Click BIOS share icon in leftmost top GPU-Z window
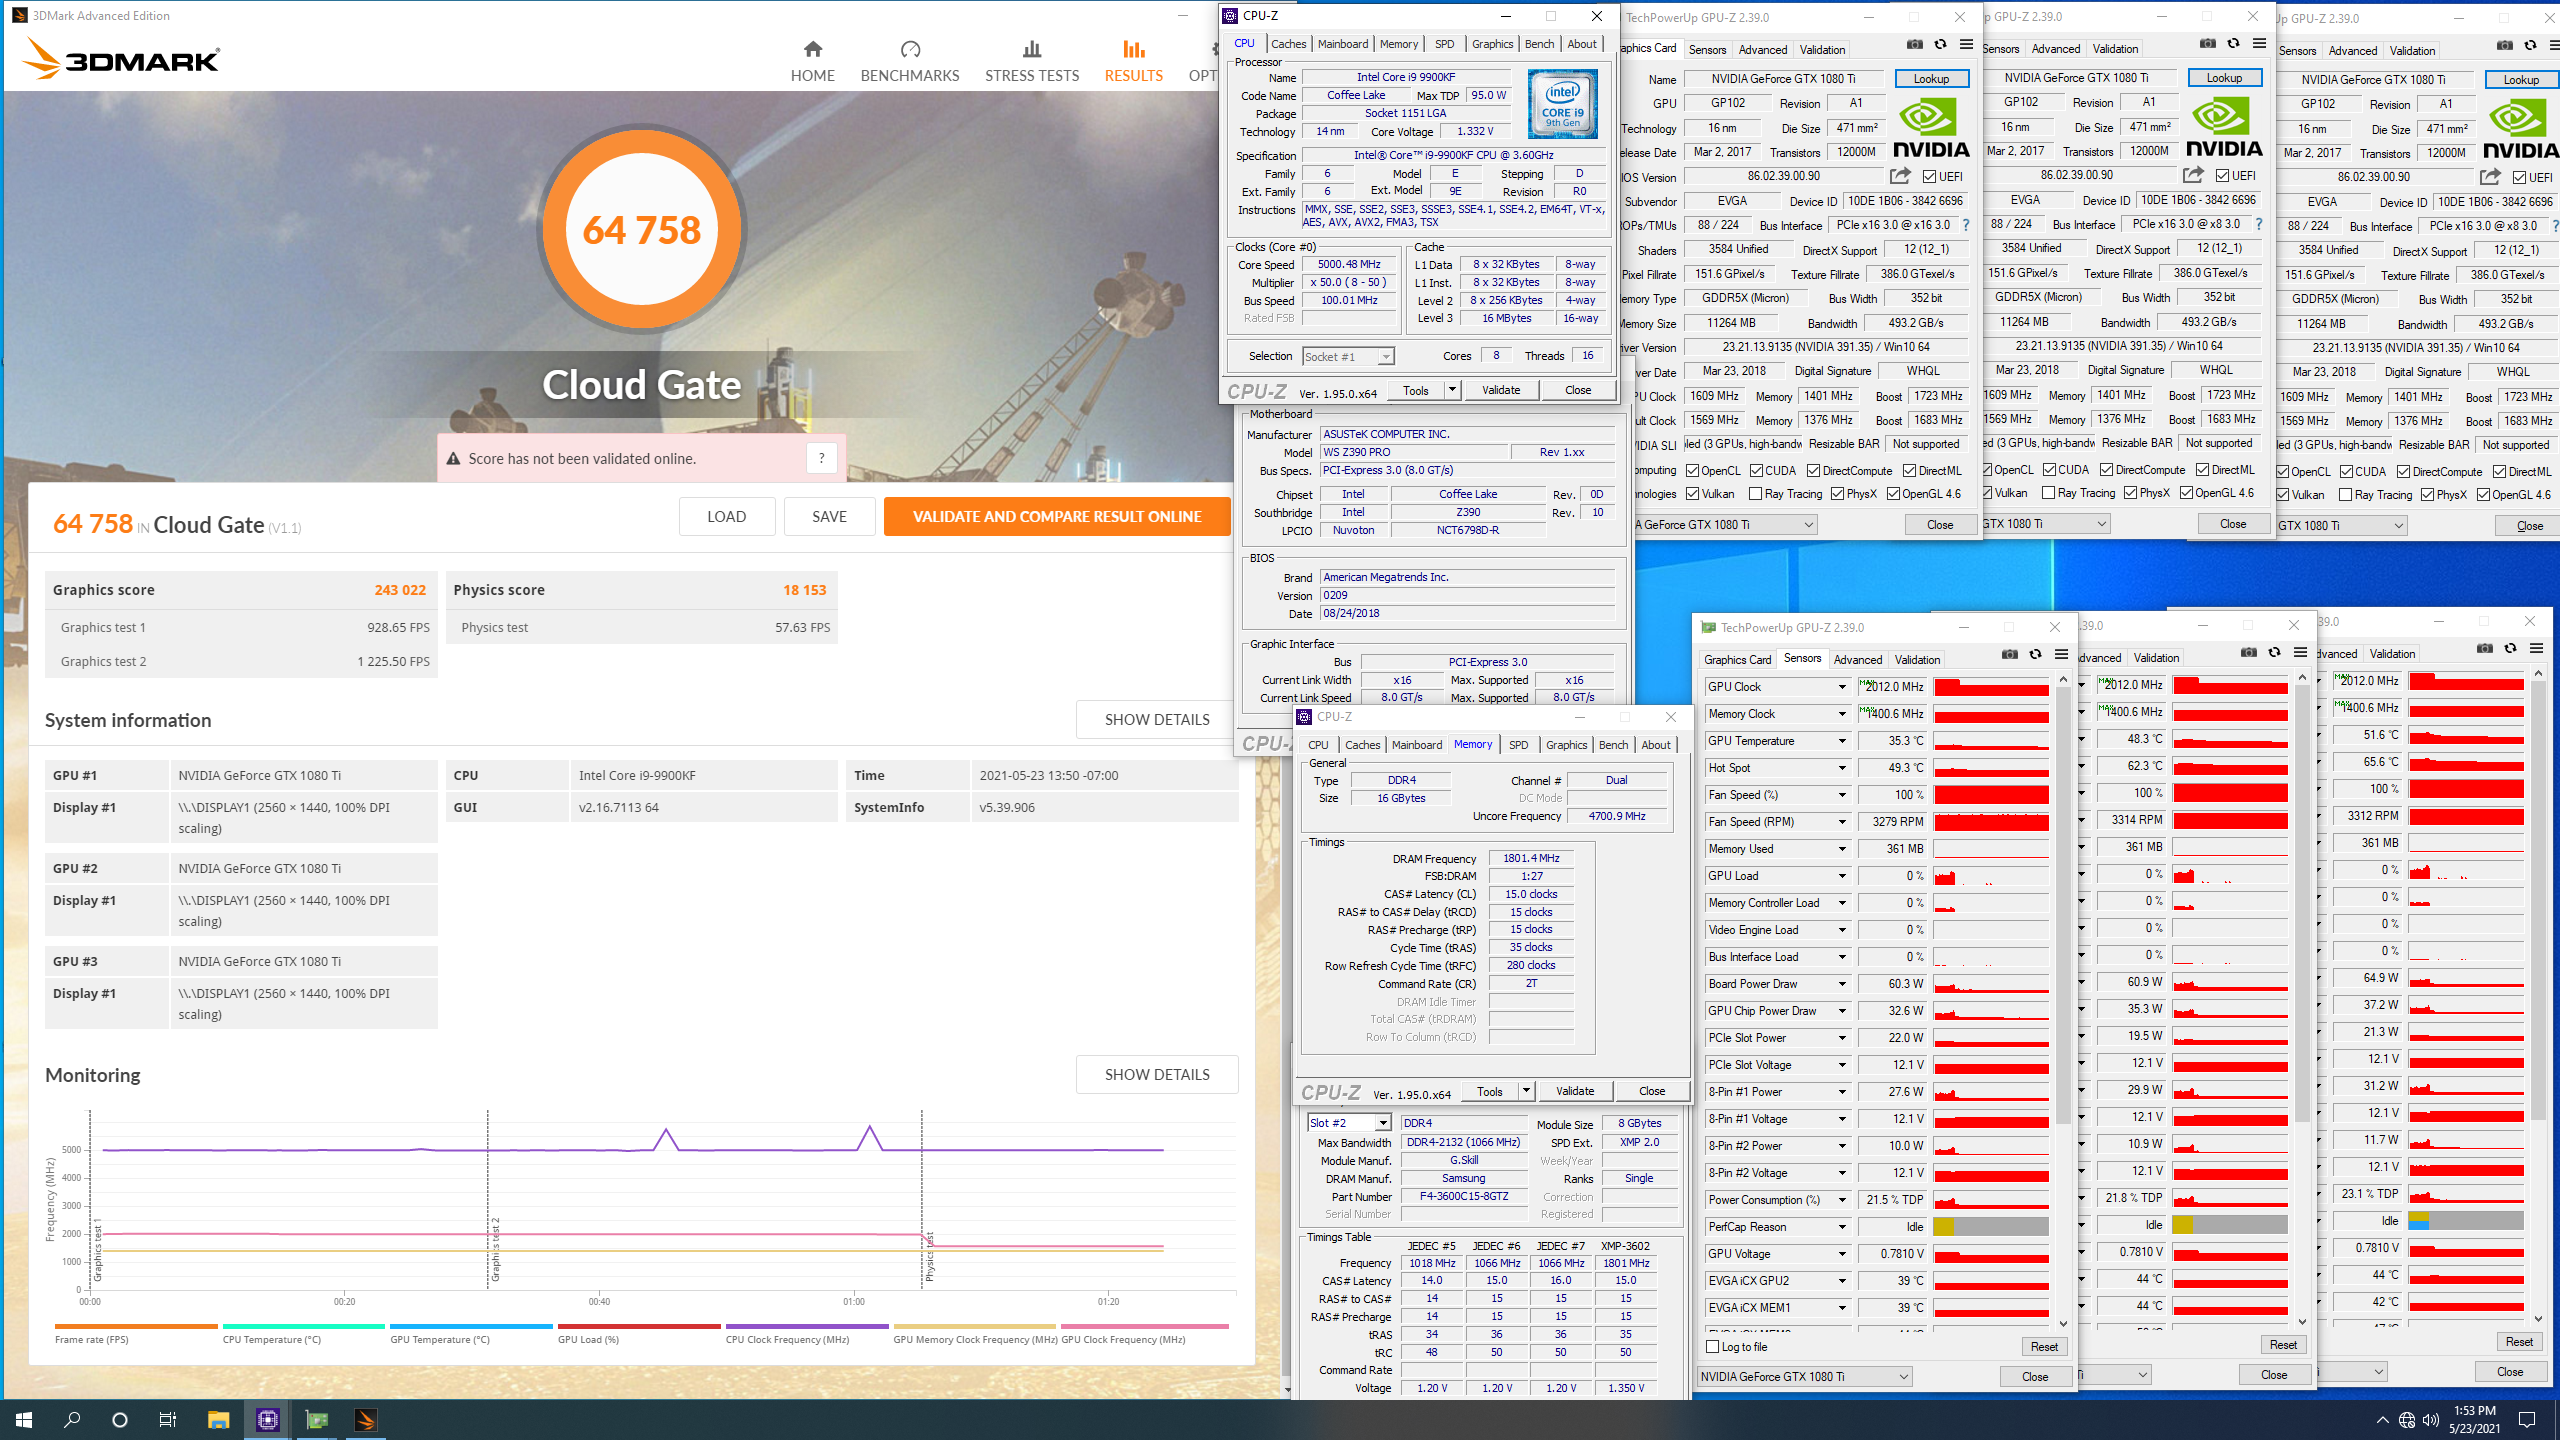The height and width of the screenshot is (1440, 2560). (1900, 176)
